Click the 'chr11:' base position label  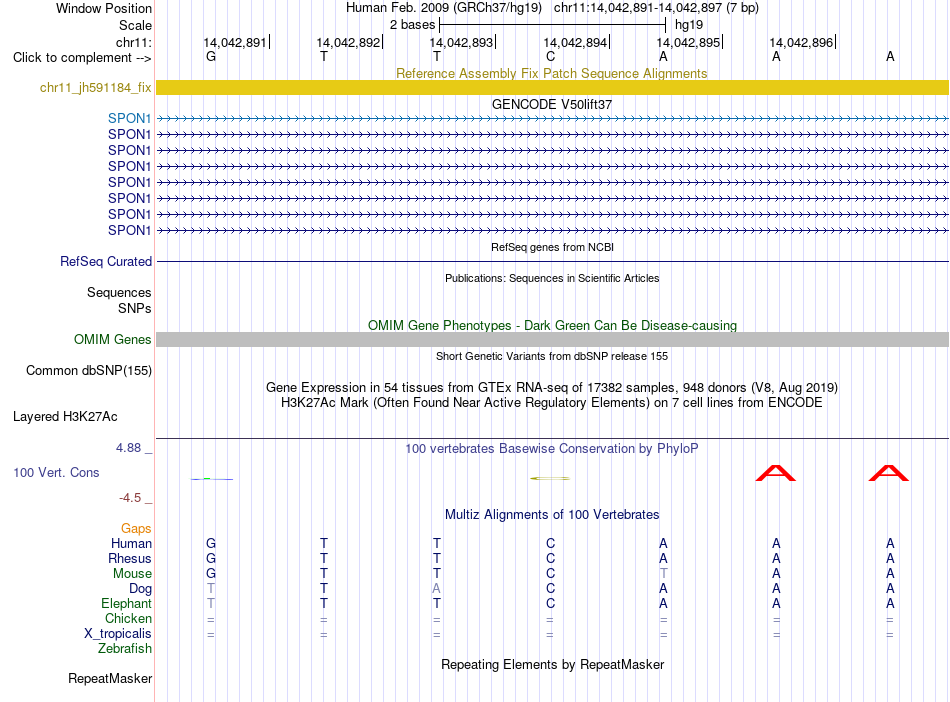point(134,42)
